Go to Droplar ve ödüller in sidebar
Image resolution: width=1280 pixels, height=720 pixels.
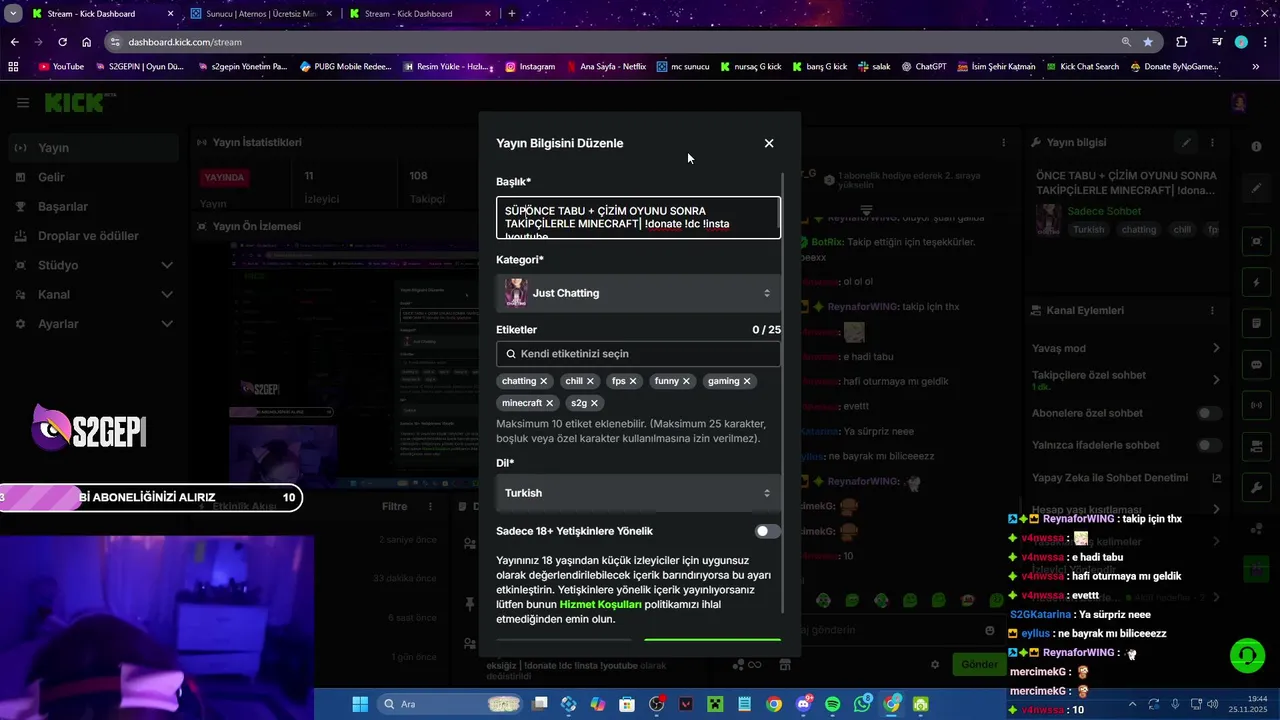[x=92, y=236]
